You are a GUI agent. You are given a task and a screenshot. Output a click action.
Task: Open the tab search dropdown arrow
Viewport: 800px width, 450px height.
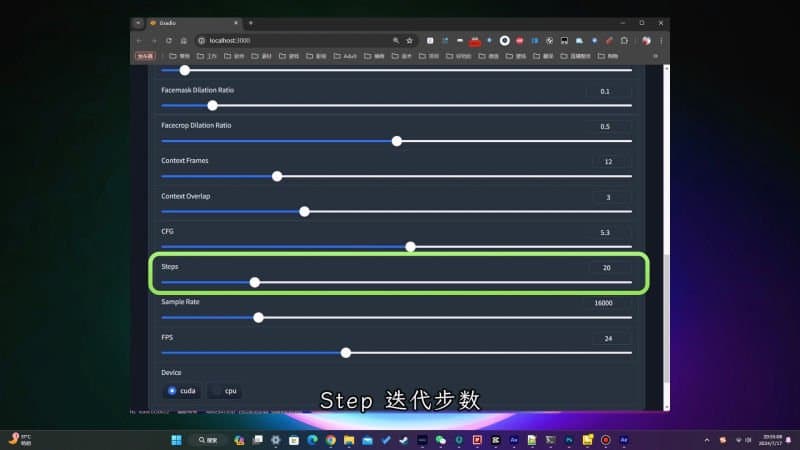pos(139,22)
